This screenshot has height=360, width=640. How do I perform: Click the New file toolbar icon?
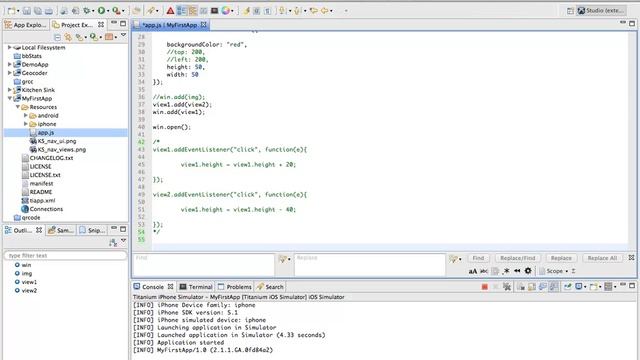click(x=11, y=11)
